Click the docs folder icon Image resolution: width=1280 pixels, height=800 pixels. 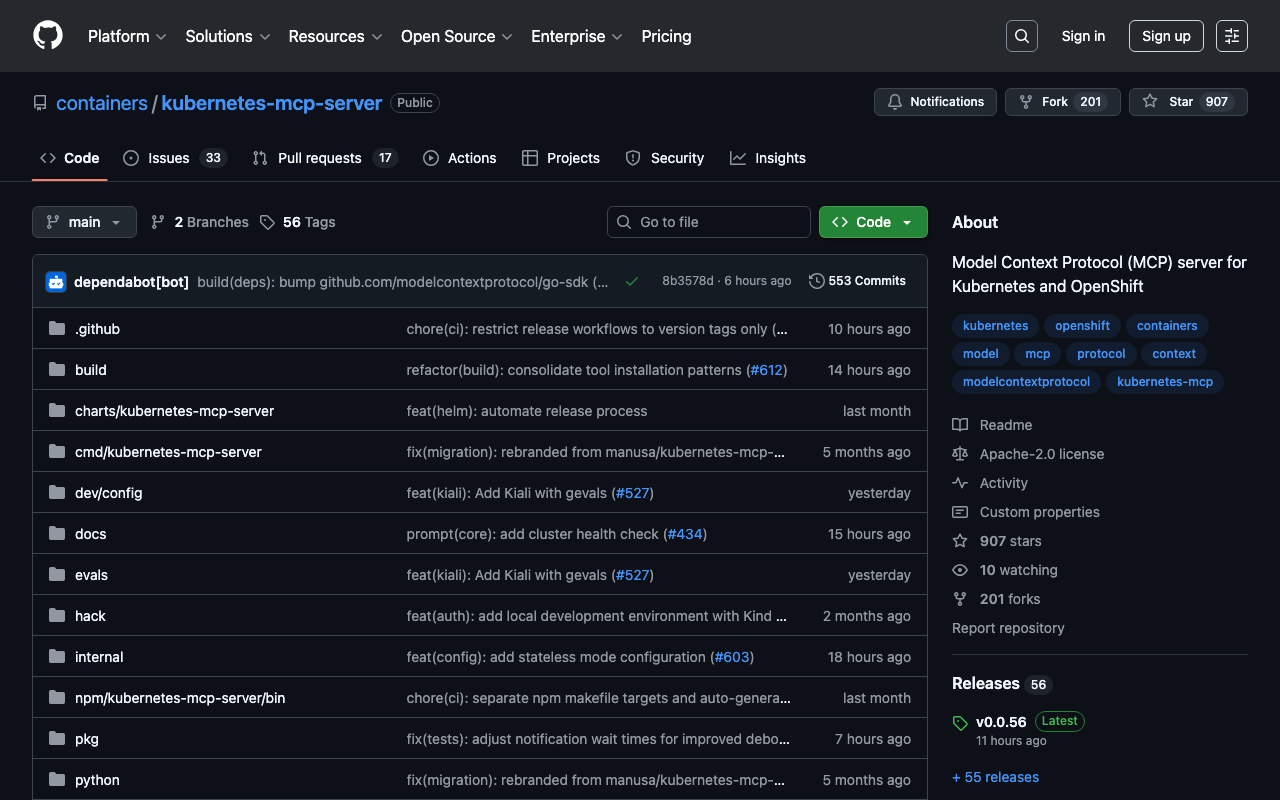click(x=57, y=534)
